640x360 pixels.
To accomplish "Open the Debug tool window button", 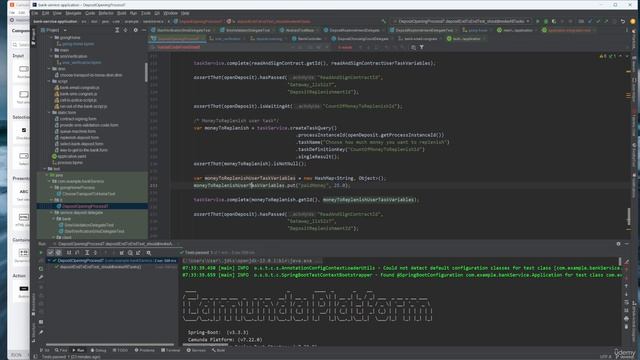I will pyautogui.click(x=98, y=350).
